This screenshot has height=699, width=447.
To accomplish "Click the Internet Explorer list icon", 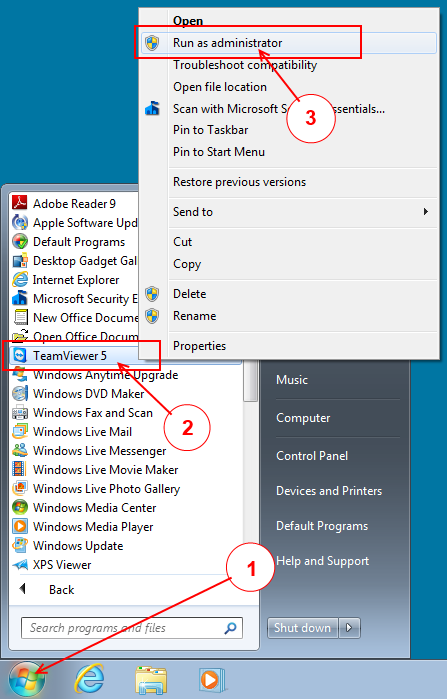I will [x=20, y=280].
